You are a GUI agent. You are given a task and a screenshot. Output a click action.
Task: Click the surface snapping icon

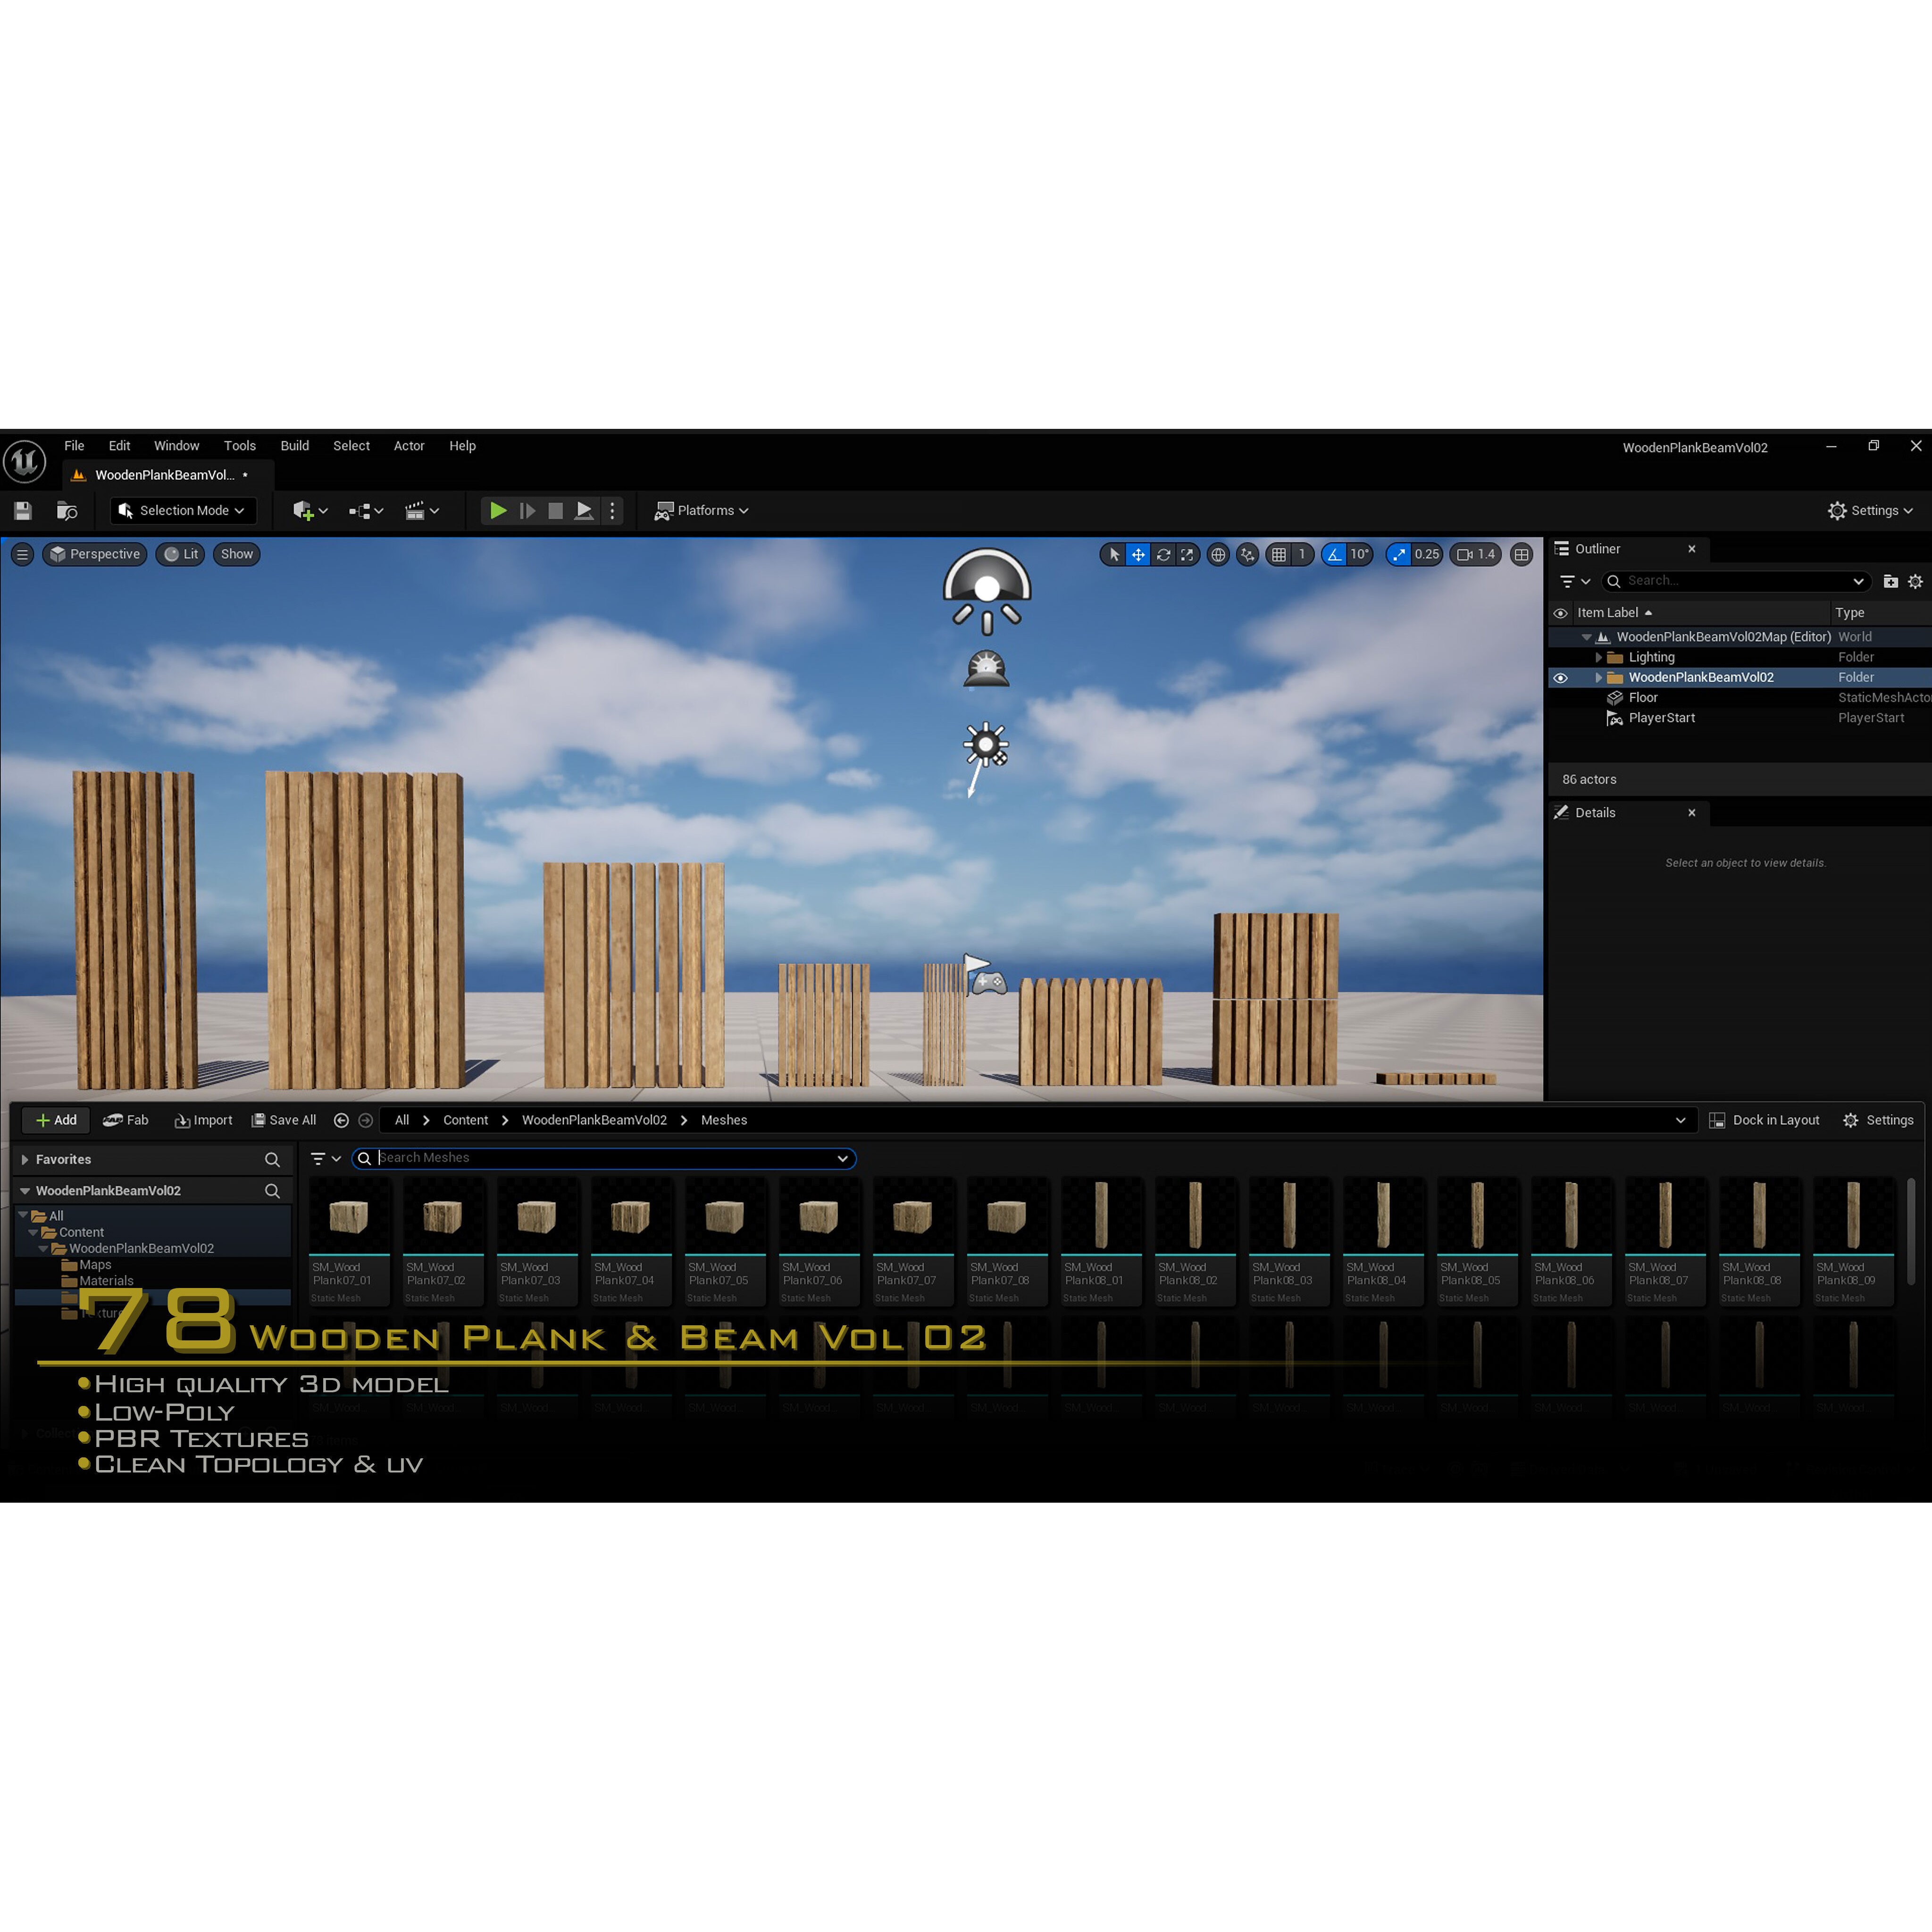pos(1247,554)
